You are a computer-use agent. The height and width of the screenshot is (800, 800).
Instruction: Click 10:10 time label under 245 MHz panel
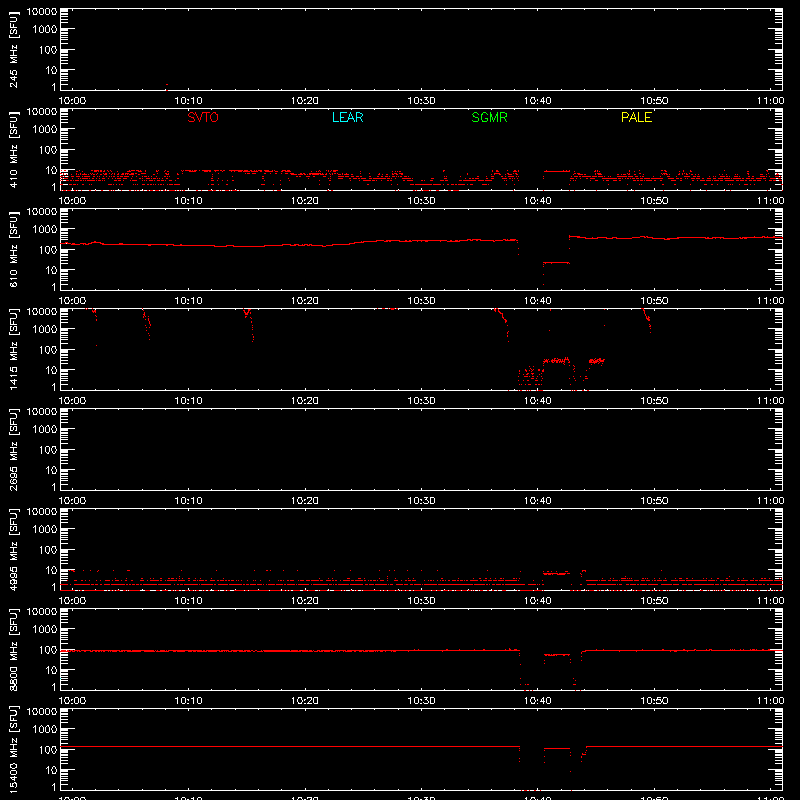coord(188,101)
